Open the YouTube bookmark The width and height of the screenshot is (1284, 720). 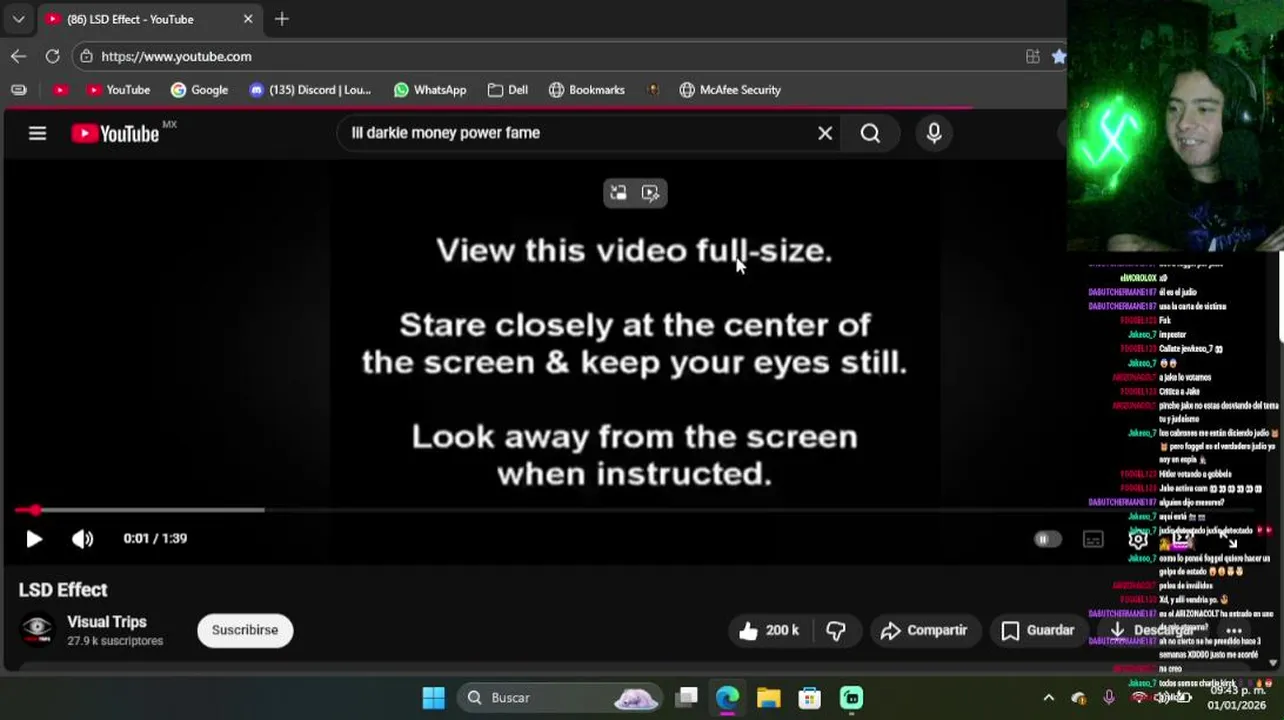pyautogui.click(x=118, y=90)
